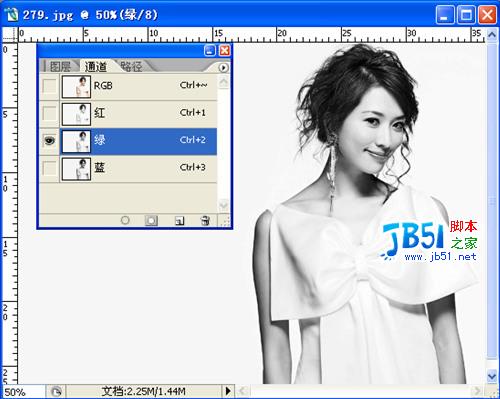Select the Blue (蓝) channel row
Viewport: 500px width, 399px height.
click(x=138, y=168)
